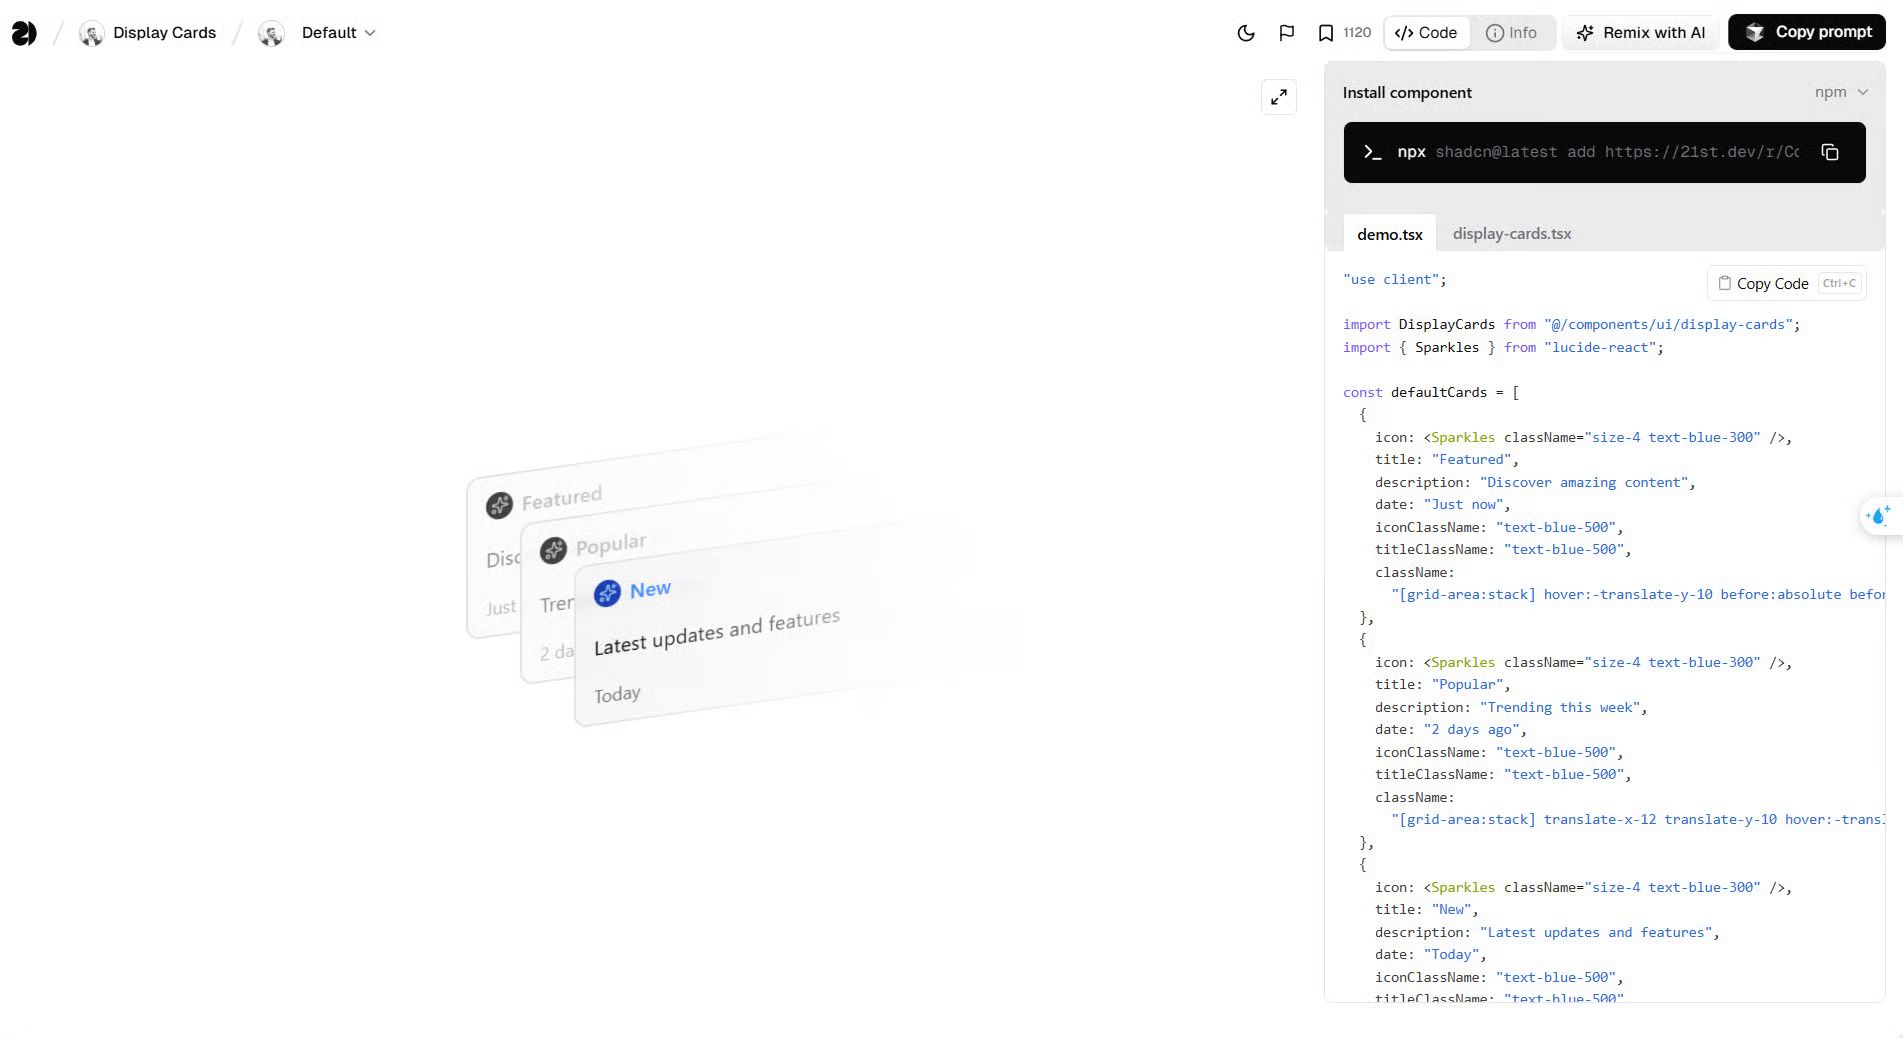This screenshot has width=1903, height=1038.
Task: Click the blue droplet widget on the right edge
Action: click(x=1879, y=516)
